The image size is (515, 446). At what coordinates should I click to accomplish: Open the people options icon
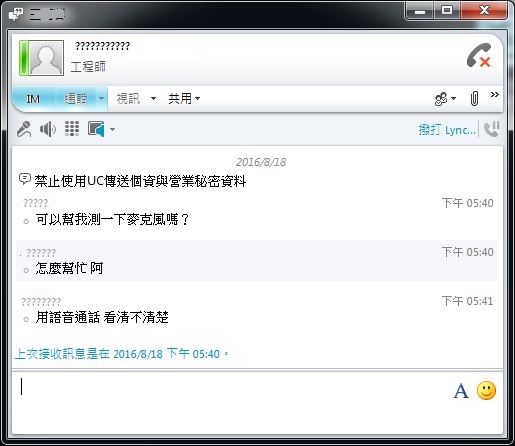click(441, 99)
